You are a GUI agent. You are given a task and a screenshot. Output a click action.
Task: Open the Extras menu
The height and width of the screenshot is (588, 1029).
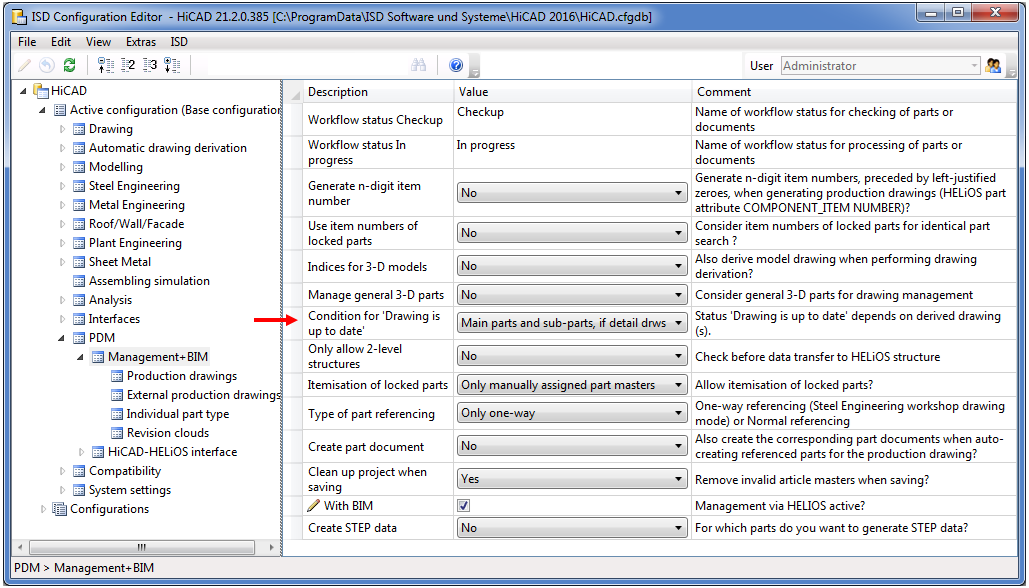click(x=141, y=42)
